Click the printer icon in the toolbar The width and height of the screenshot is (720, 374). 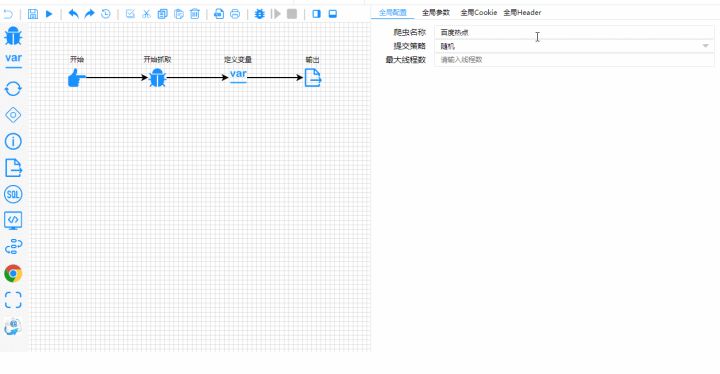pos(235,14)
